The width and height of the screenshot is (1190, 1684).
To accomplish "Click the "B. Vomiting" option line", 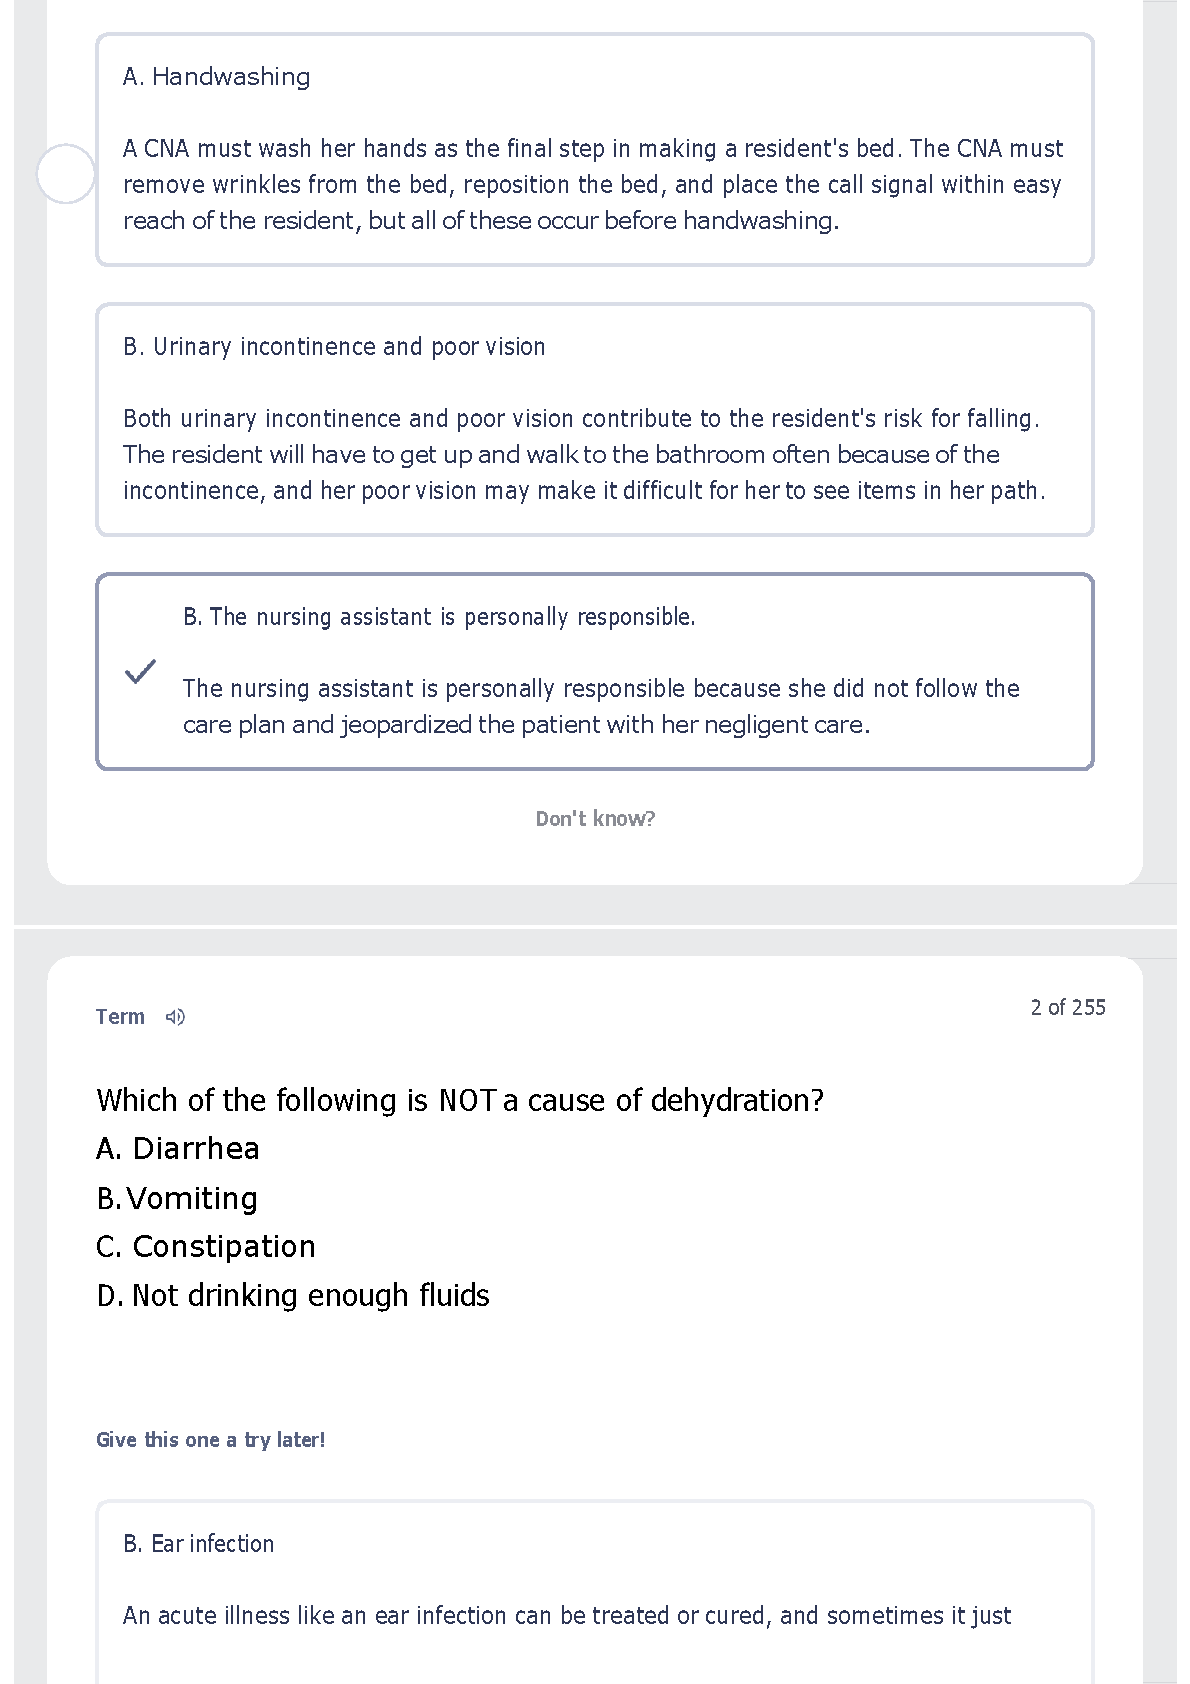I will (x=177, y=1198).
